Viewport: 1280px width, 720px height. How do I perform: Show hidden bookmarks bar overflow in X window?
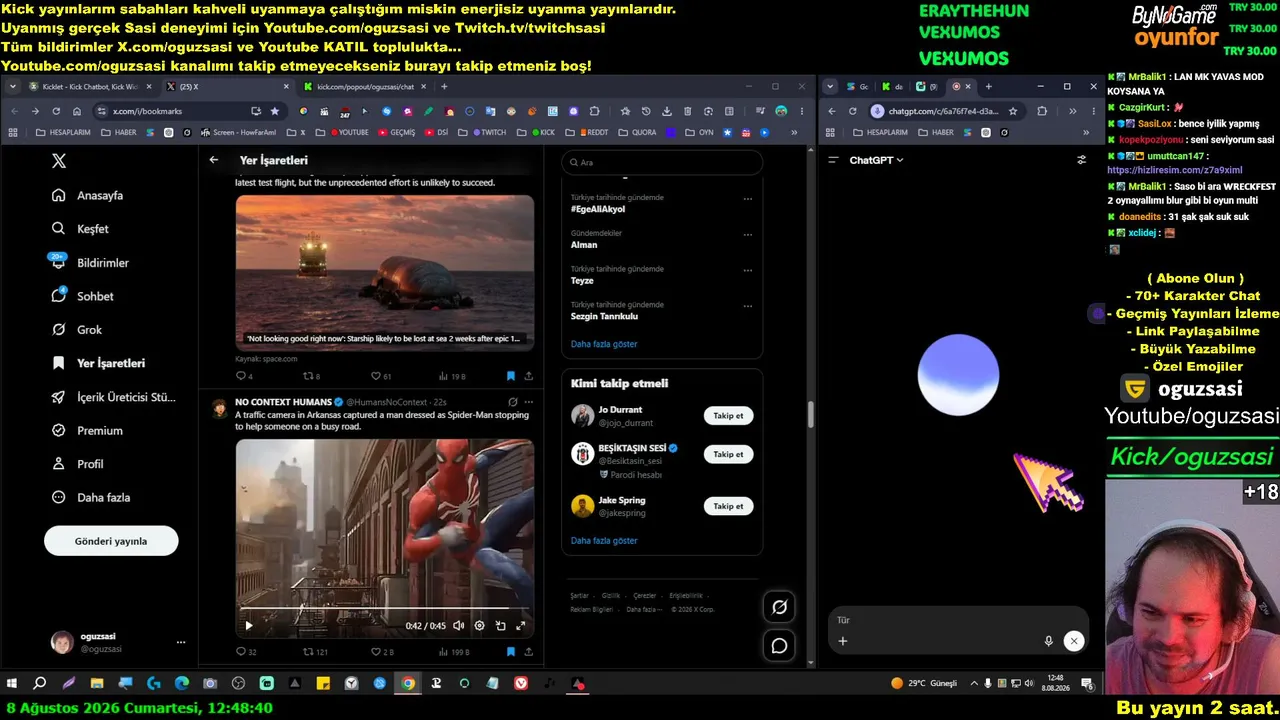[x=794, y=132]
